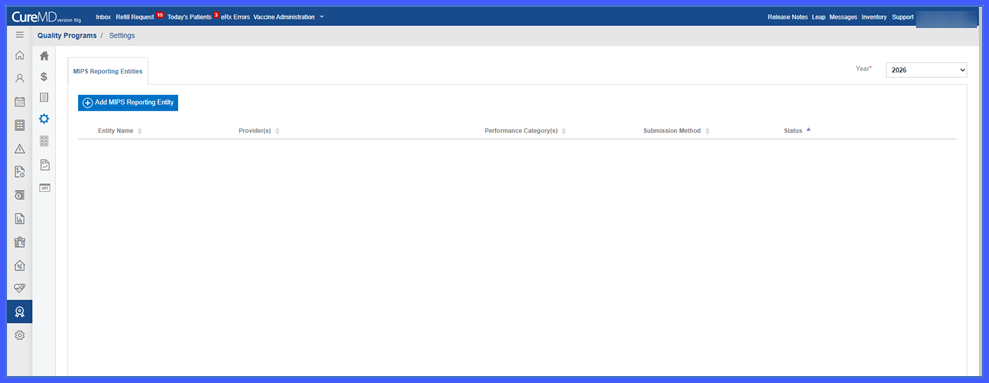989x383 pixels.
Task: Open the billing dollar box icon in main sidebar
Action: click(20, 195)
